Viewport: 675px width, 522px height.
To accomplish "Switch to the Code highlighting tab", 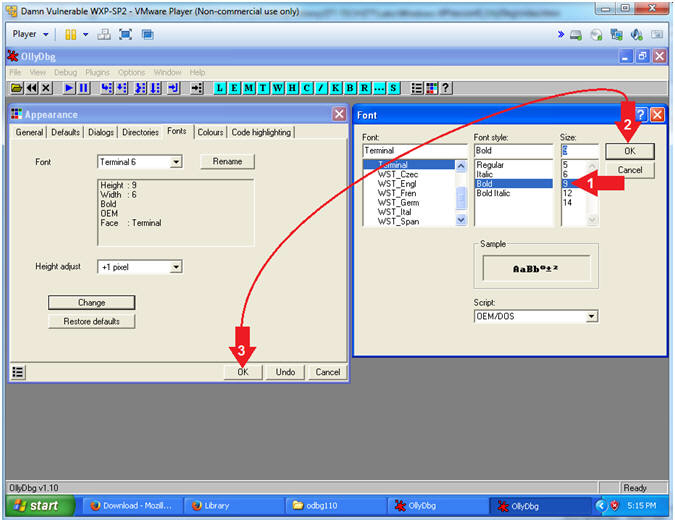I will click(261, 133).
